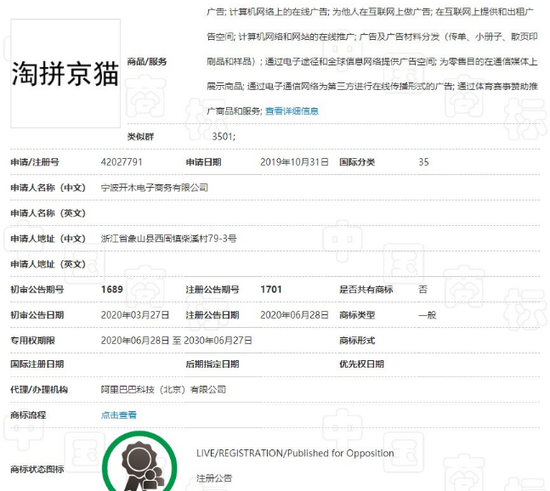Select the LIVE/REGISTRATION/Published for Opposition status text
Screen dimensions: 550x491
point(295,453)
